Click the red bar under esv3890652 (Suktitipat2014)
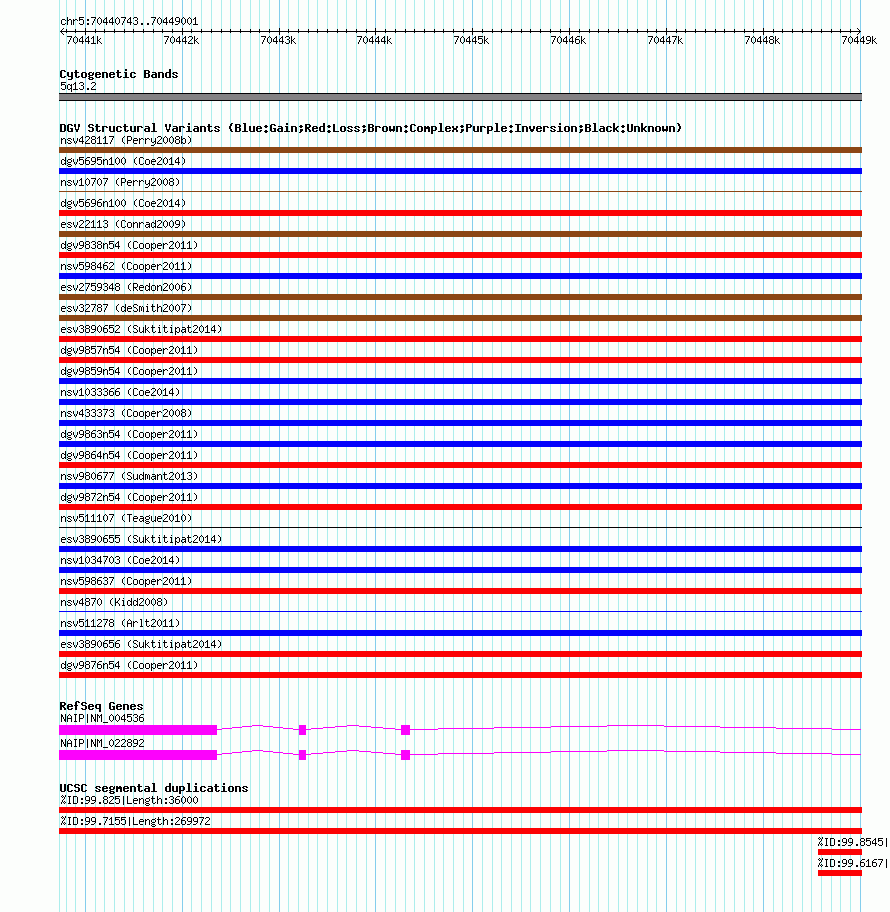This screenshot has width=890, height=912. (460, 339)
